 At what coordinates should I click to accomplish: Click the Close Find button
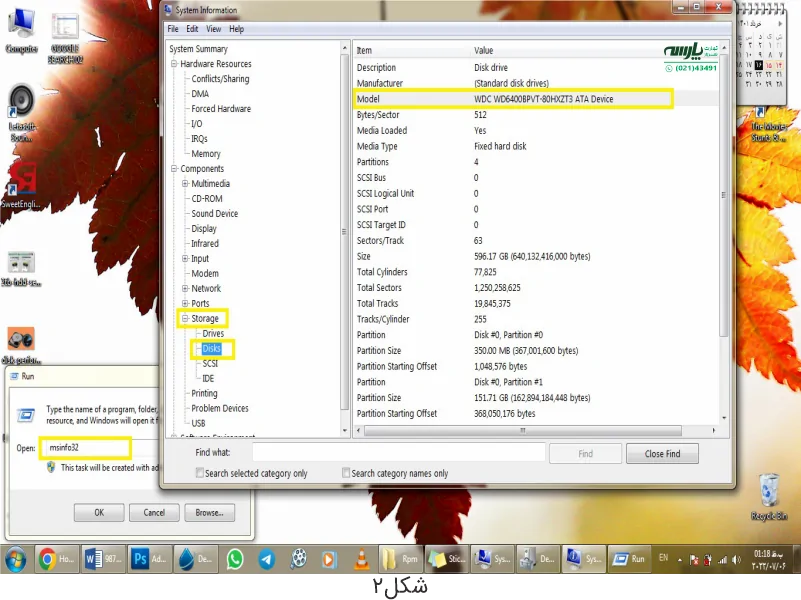pyautogui.click(x=662, y=453)
